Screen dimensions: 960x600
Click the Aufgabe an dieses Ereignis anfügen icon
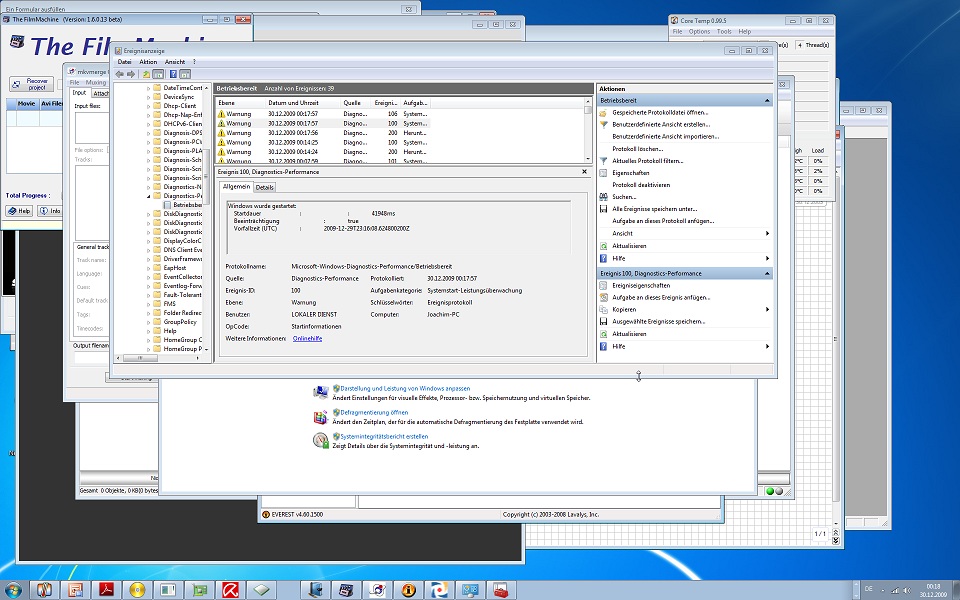point(603,298)
